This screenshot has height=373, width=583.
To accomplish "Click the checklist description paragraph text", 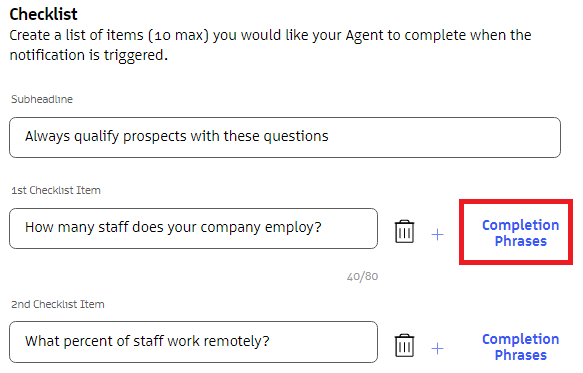I will [270, 45].
